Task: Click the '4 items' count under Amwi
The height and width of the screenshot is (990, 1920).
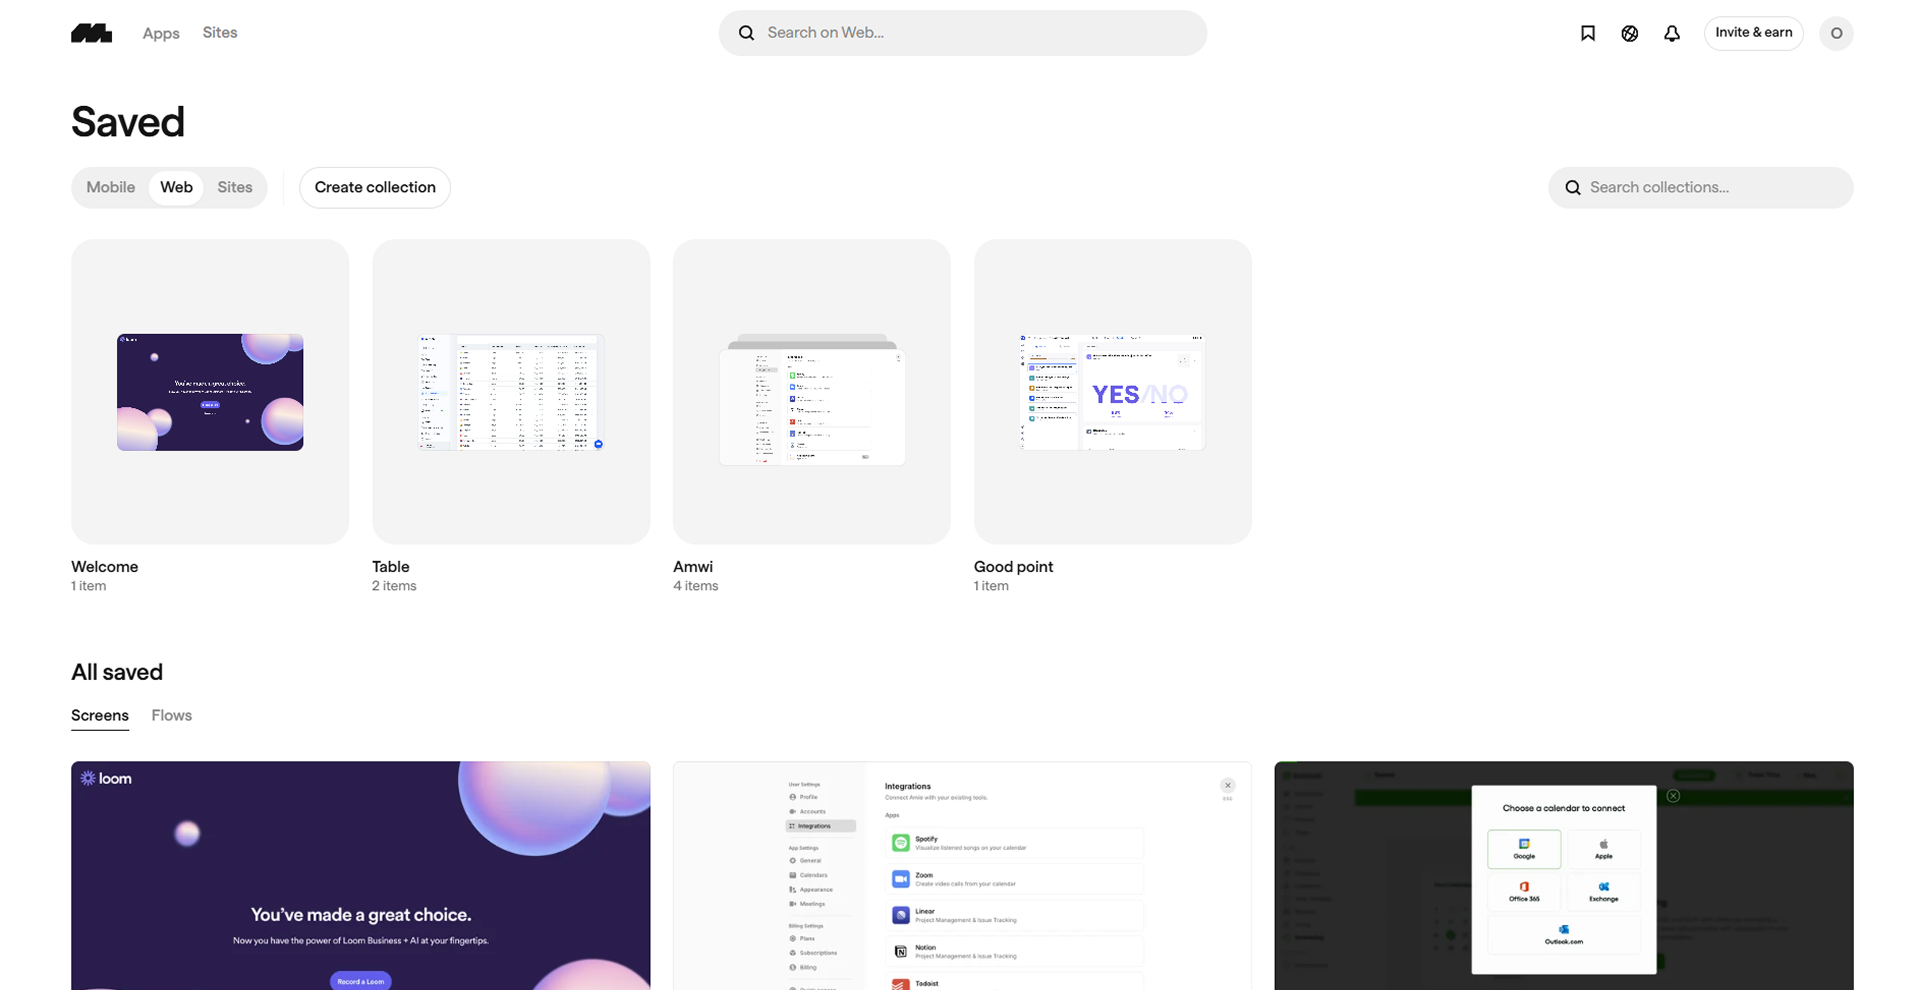Action: point(696,586)
